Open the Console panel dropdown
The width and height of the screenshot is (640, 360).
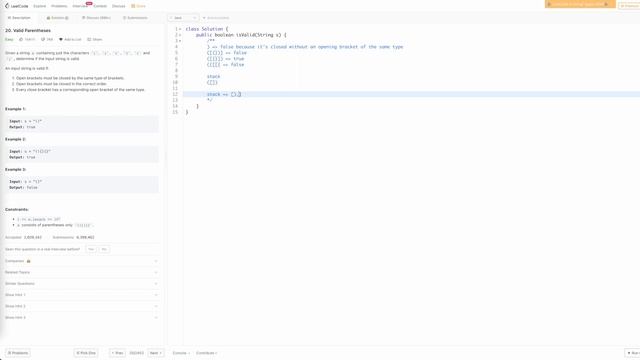181,353
